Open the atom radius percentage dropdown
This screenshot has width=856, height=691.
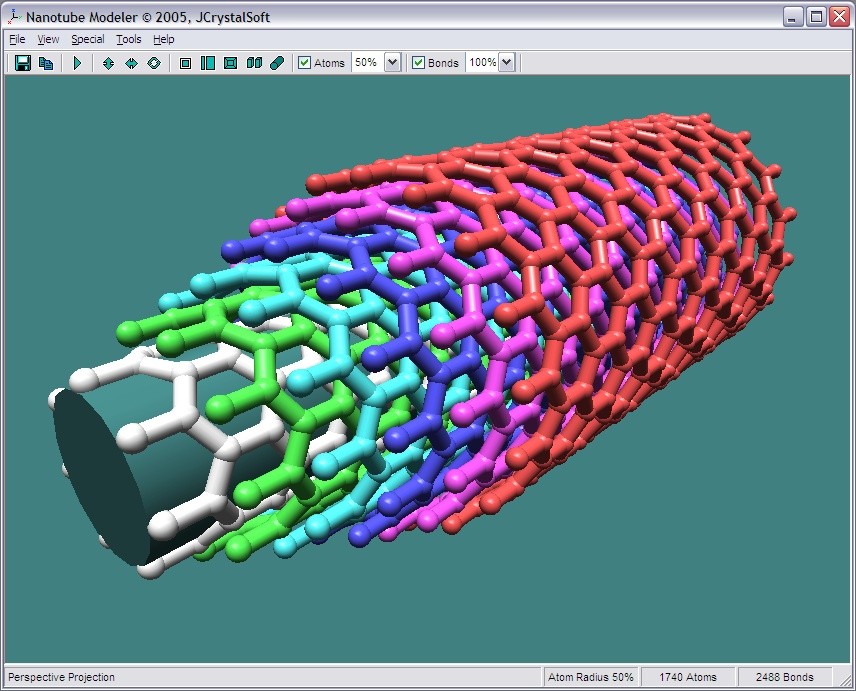(x=395, y=62)
